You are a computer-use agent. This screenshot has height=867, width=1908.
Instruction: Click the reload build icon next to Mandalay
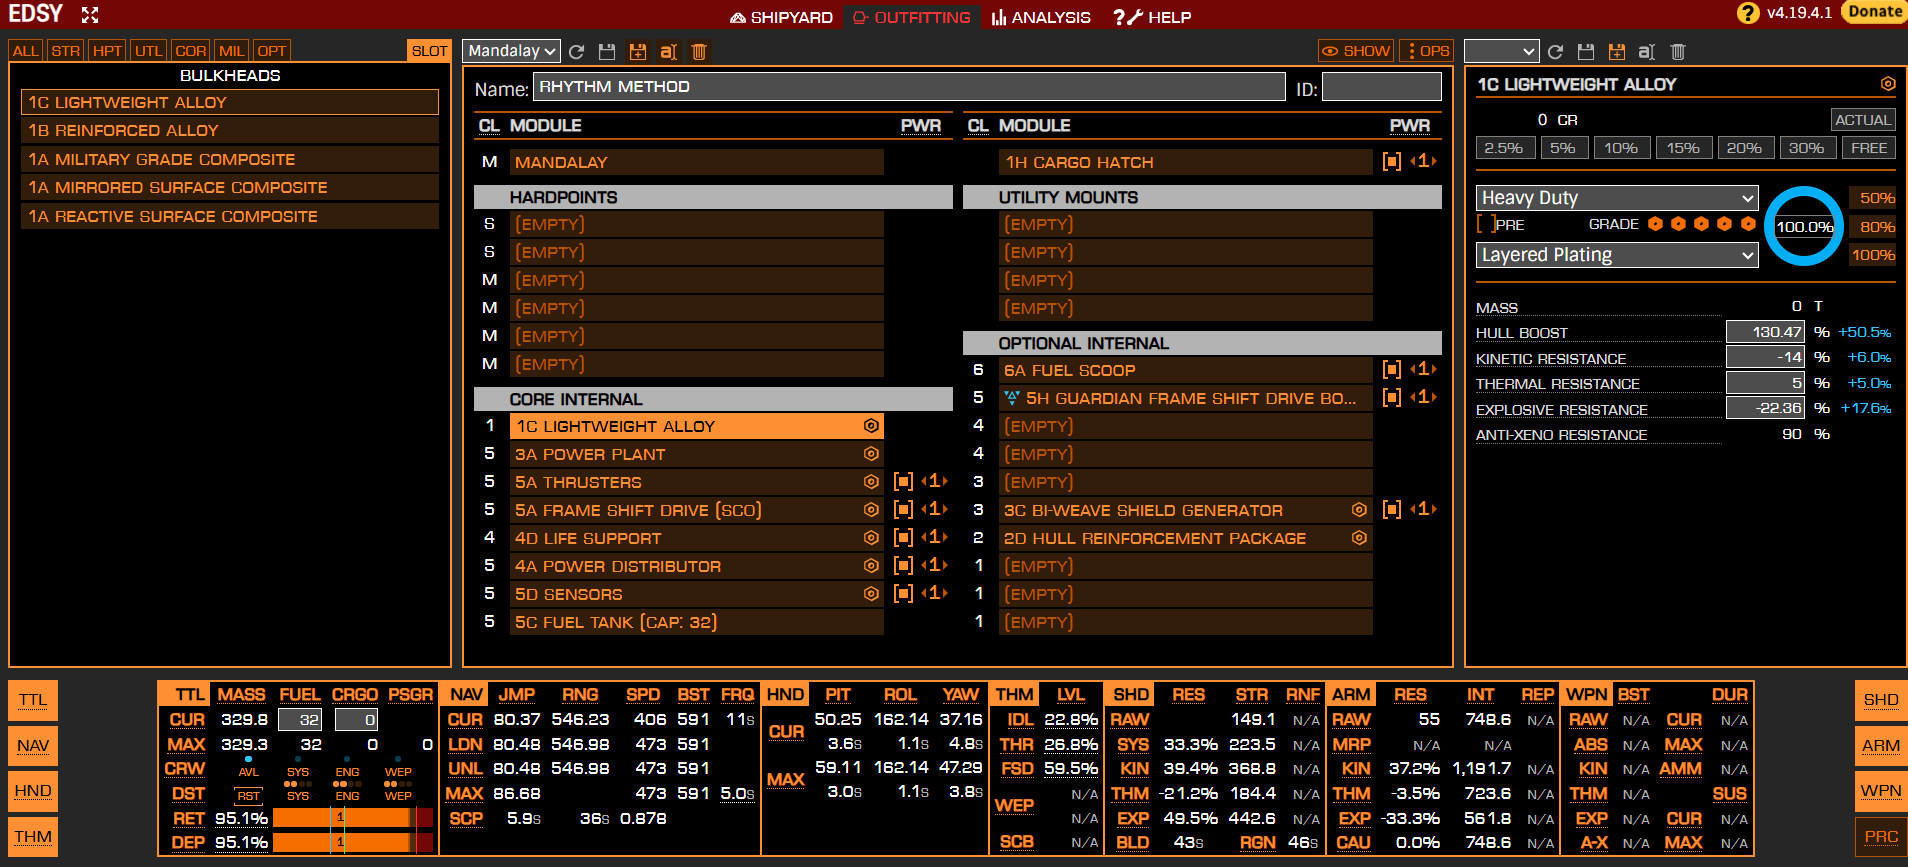click(x=577, y=52)
